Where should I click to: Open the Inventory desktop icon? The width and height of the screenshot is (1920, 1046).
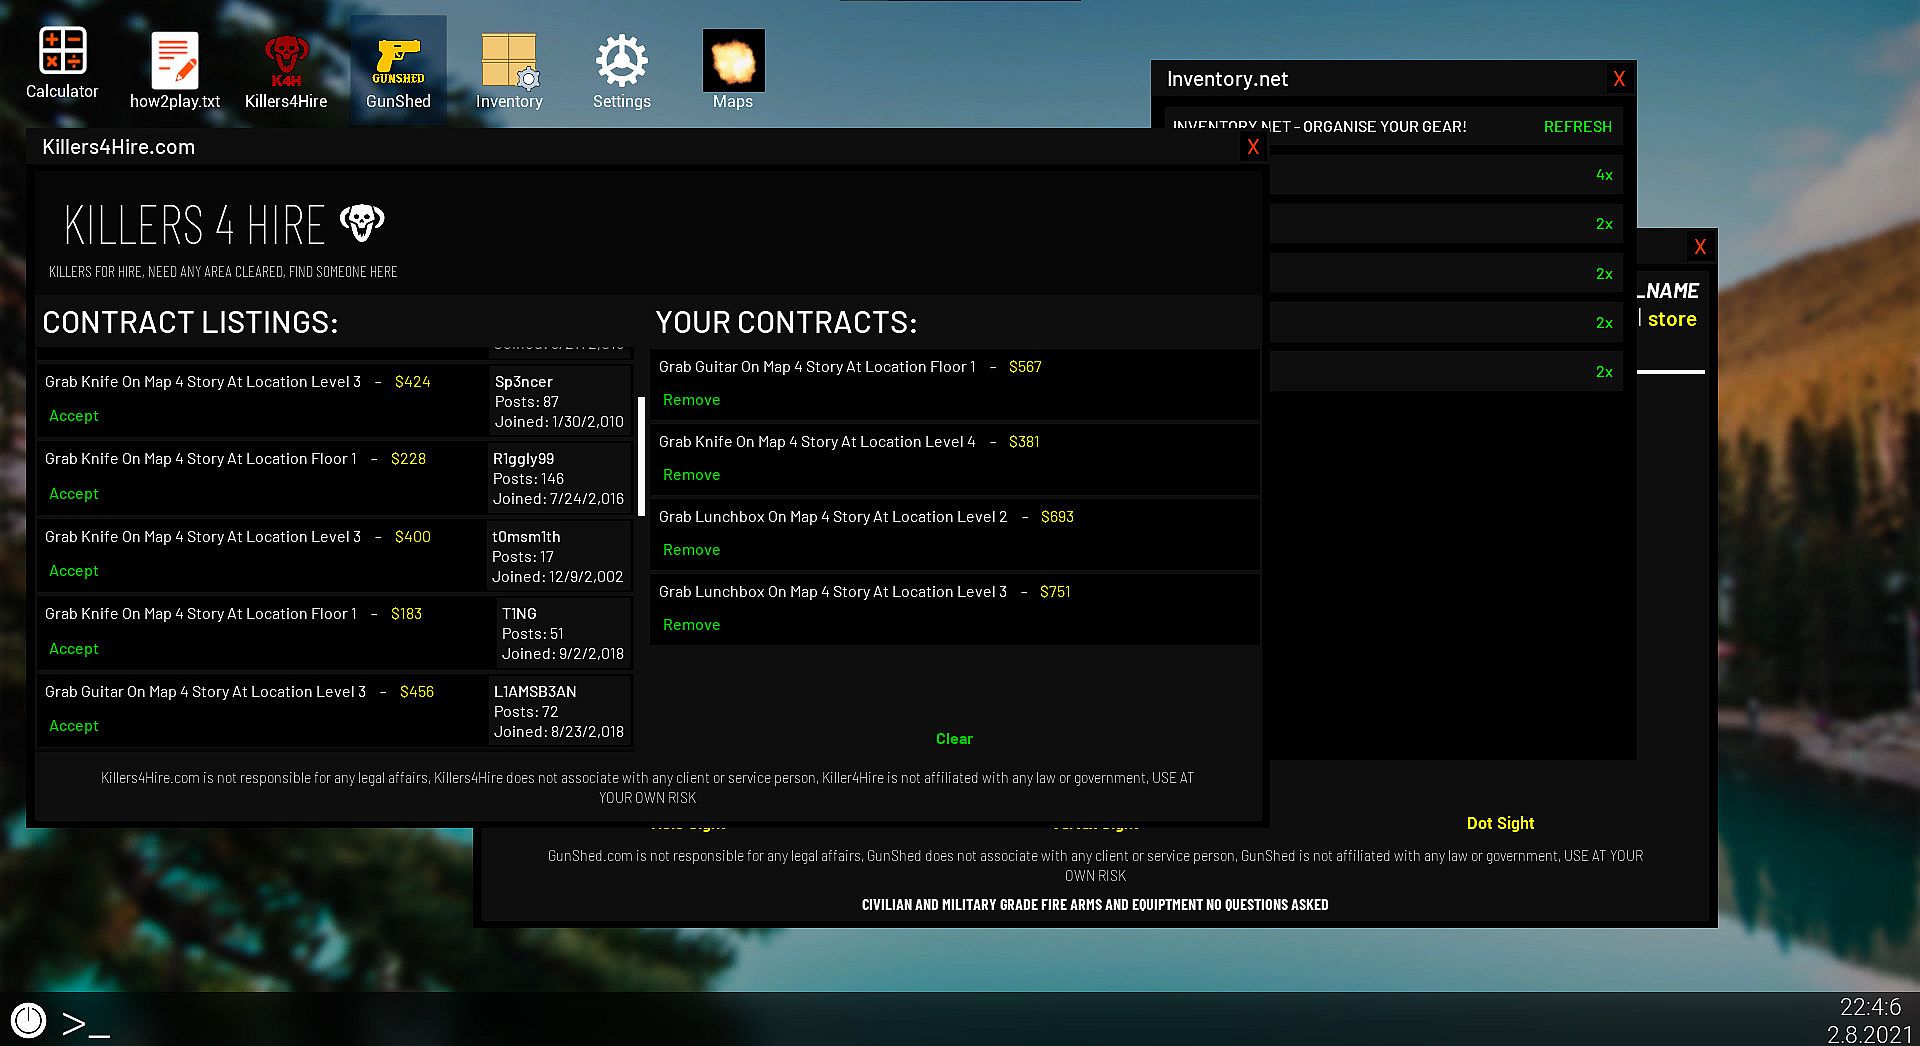pos(509,70)
